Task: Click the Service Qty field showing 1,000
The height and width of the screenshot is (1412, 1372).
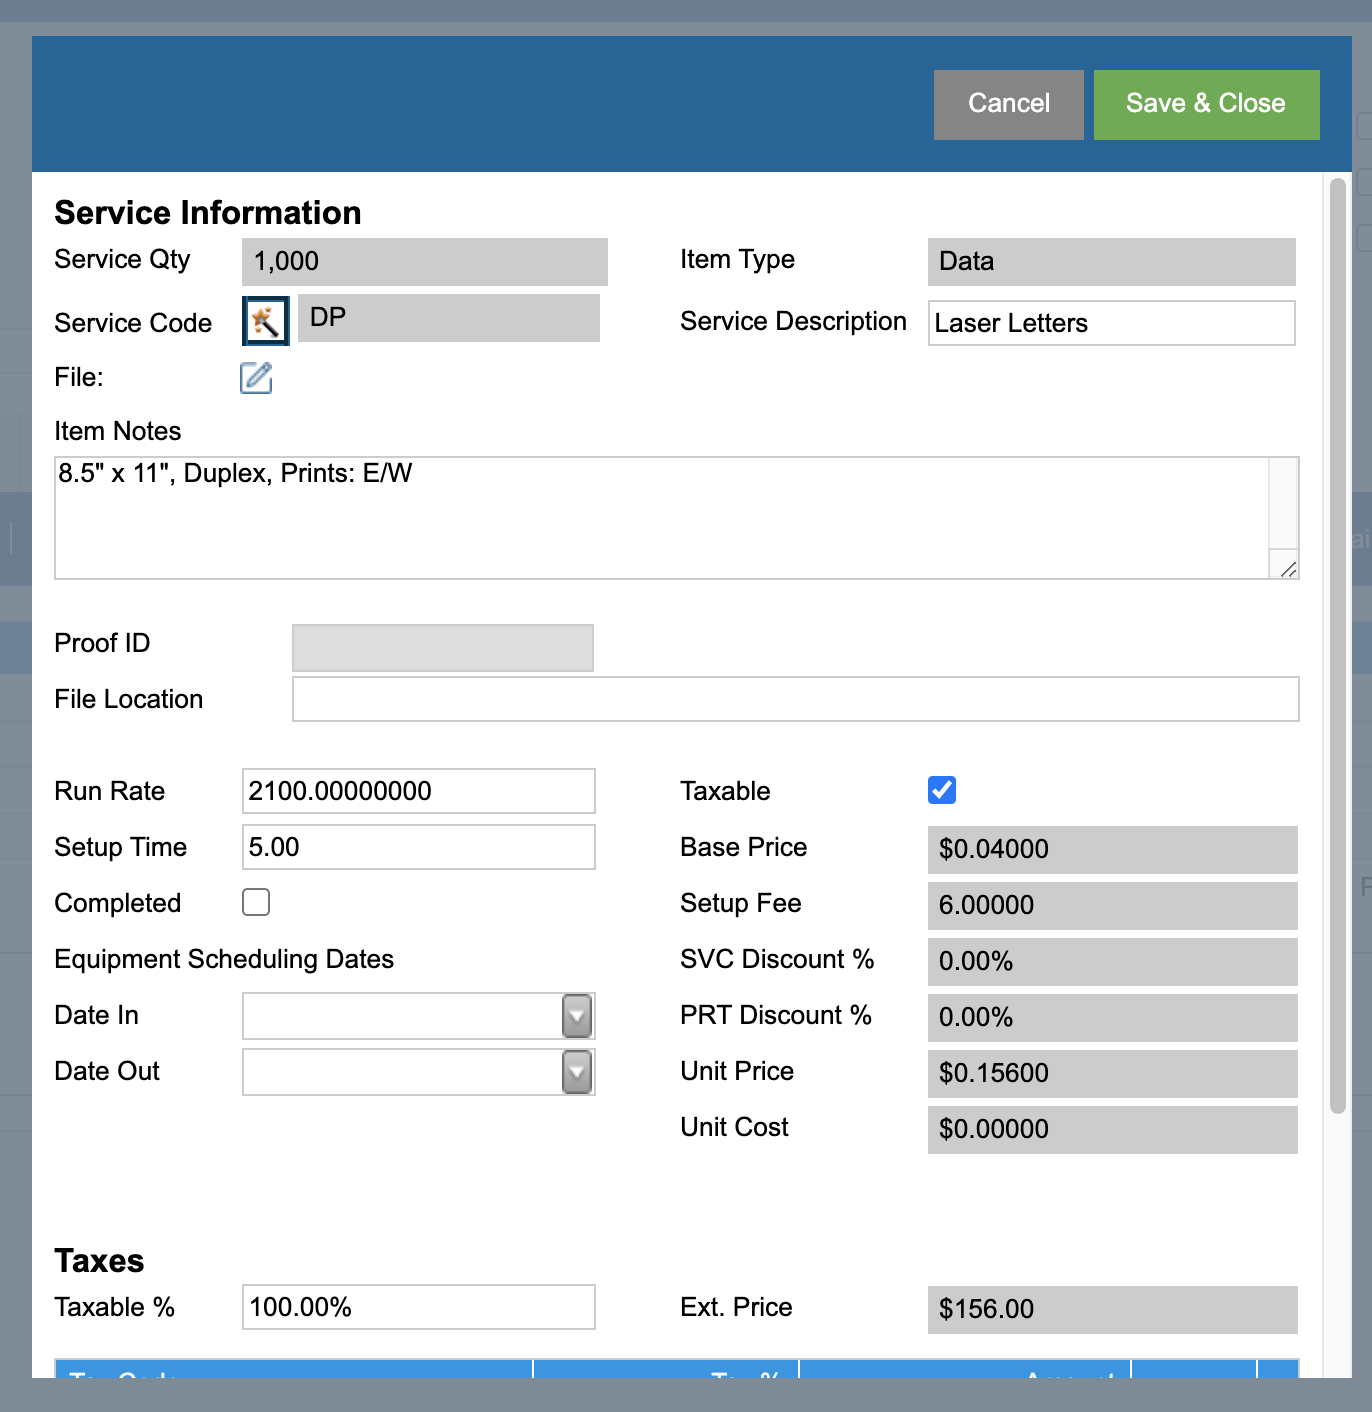Action: (x=425, y=262)
